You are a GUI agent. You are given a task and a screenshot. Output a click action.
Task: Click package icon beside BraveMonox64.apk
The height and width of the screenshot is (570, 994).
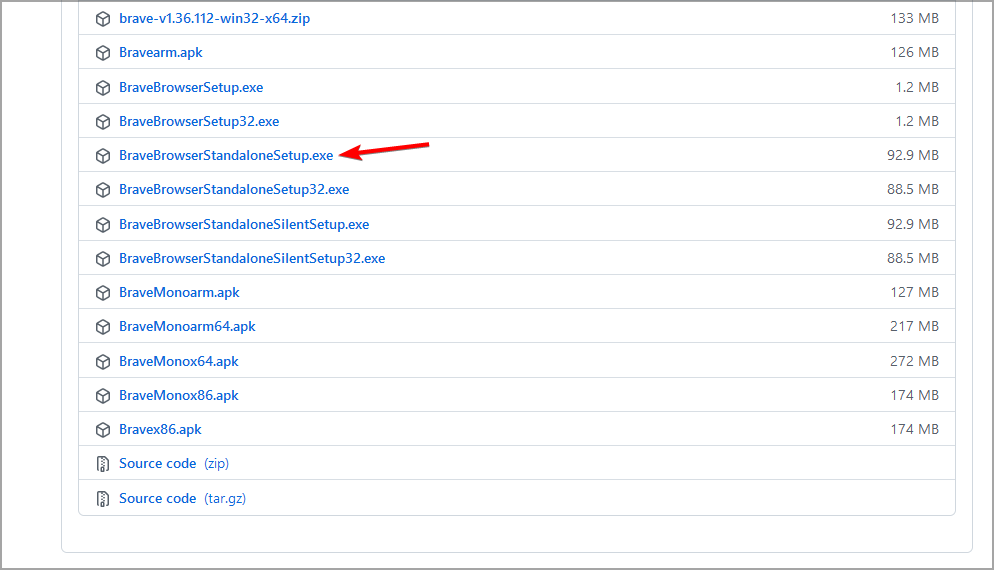pos(103,362)
